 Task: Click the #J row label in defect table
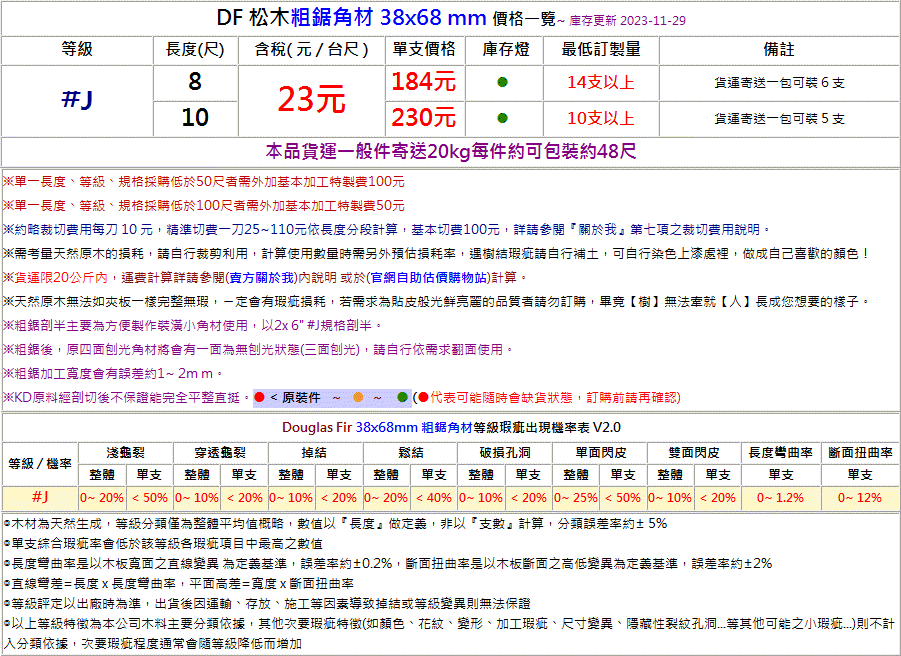(x=40, y=497)
